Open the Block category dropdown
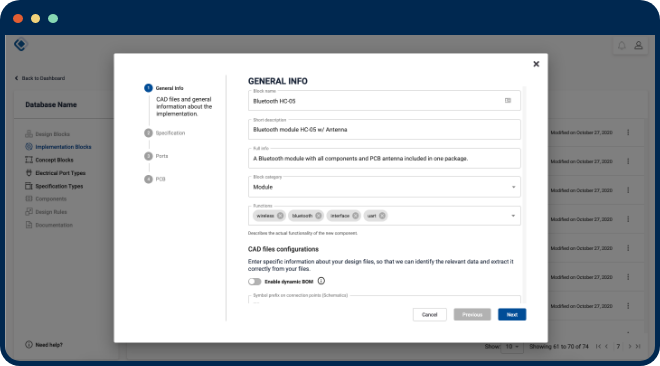The width and height of the screenshot is (660, 366). coord(384,187)
